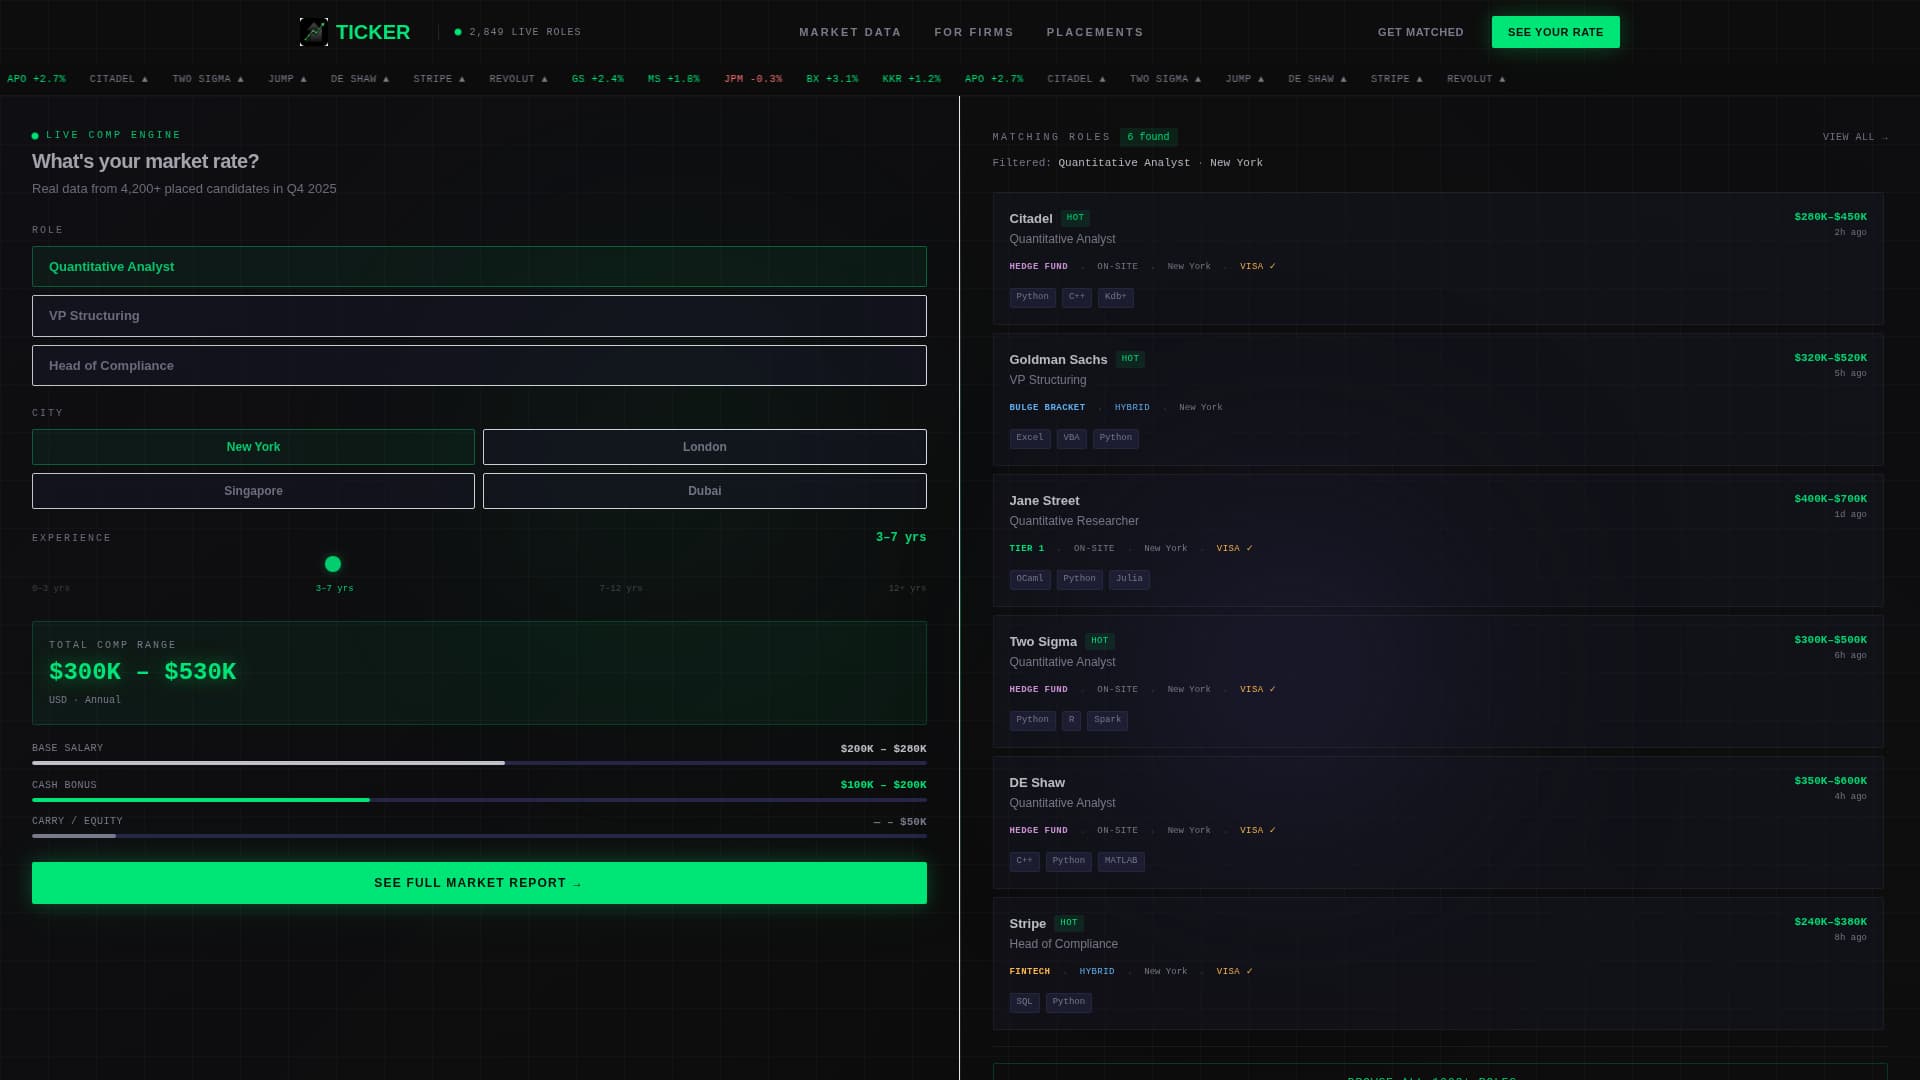Click the $280K–$450K salary on Citadel

1830,217
